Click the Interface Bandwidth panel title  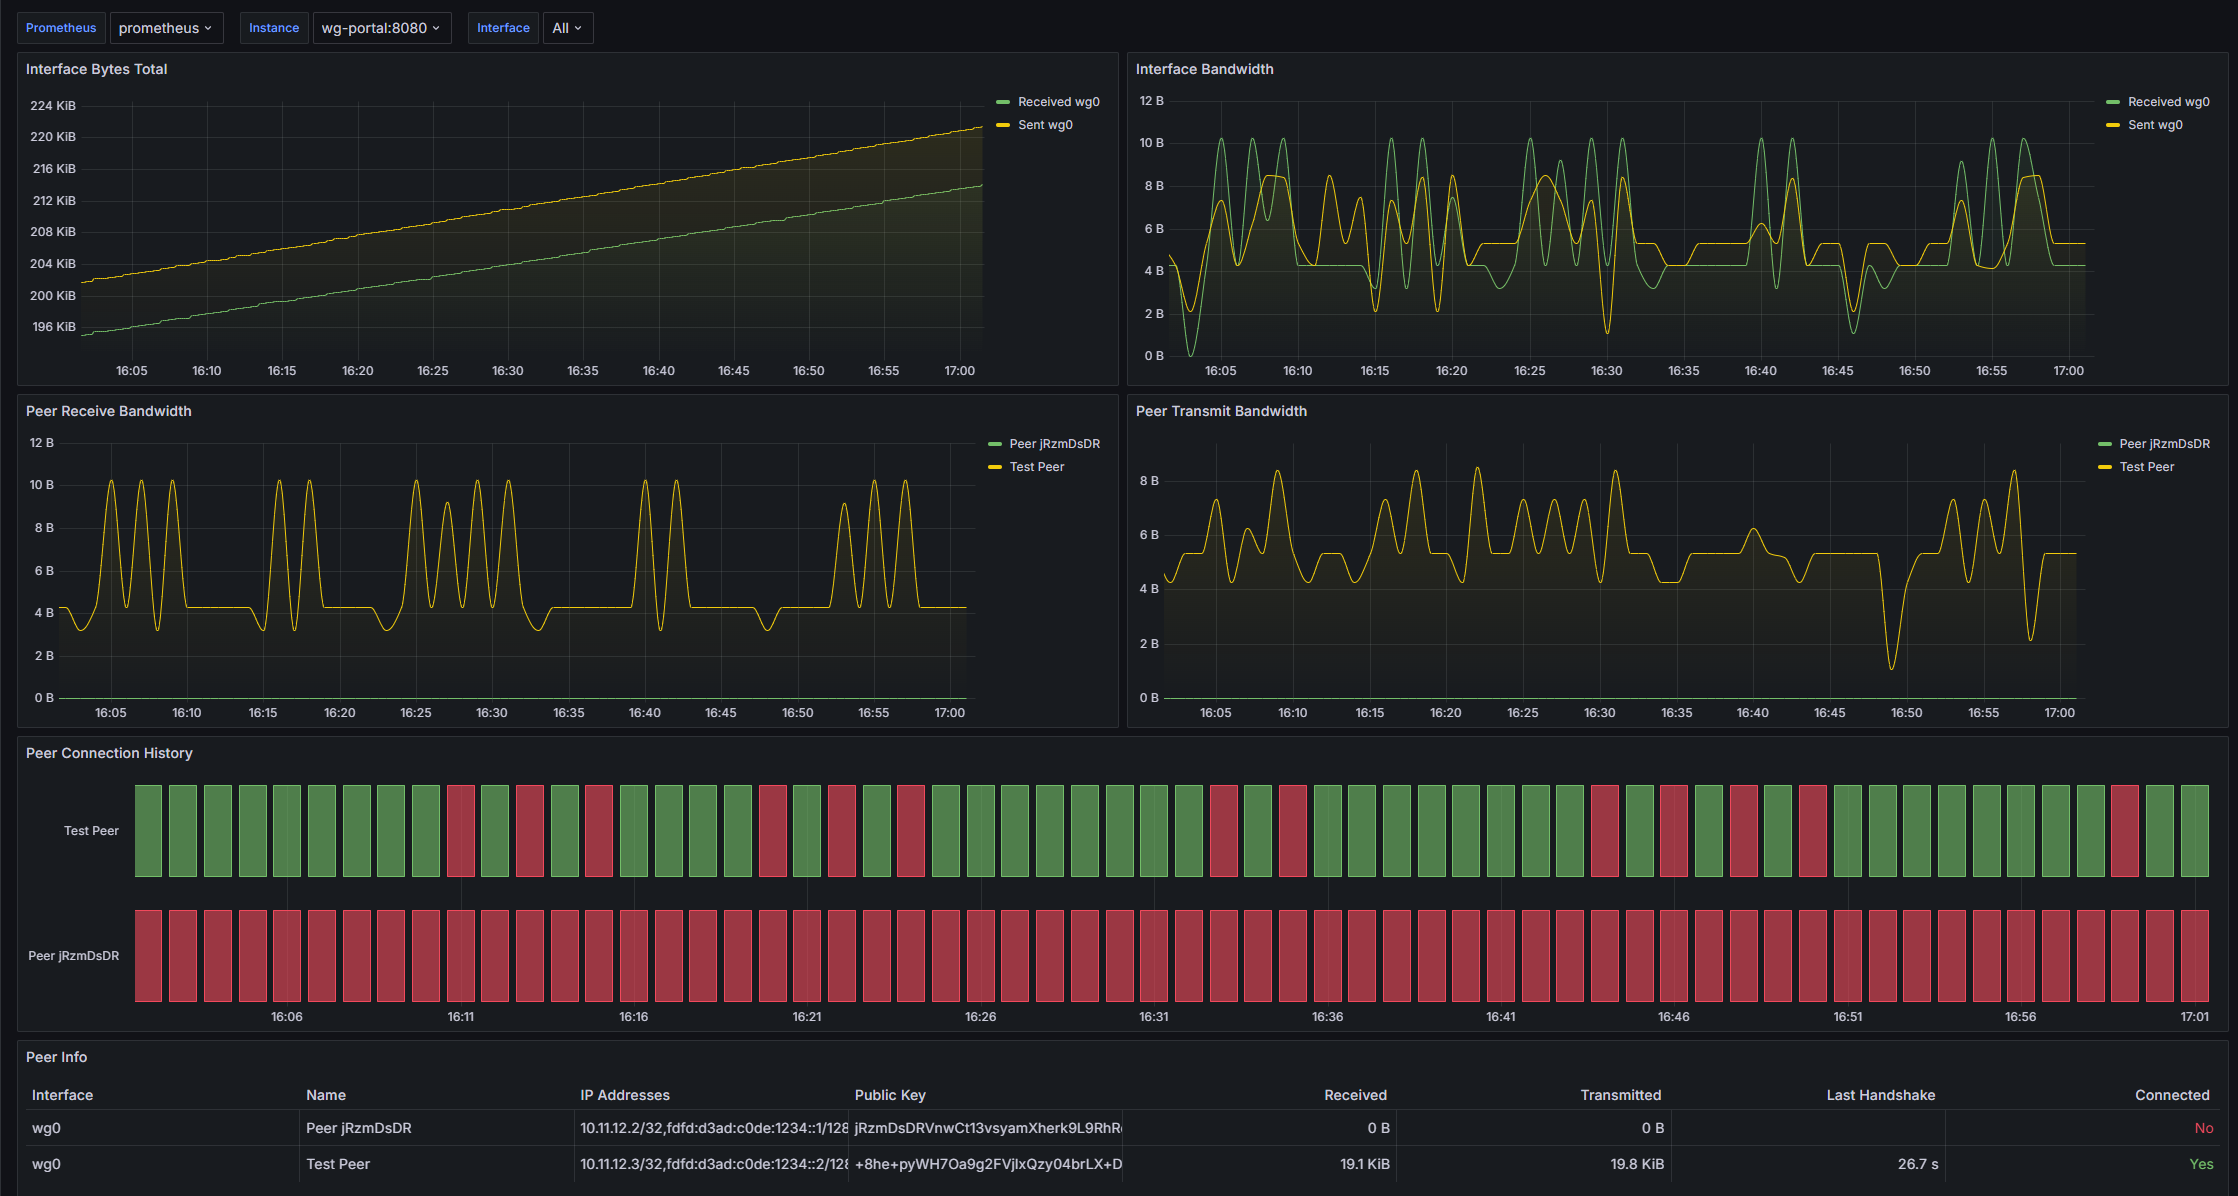click(1204, 69)
